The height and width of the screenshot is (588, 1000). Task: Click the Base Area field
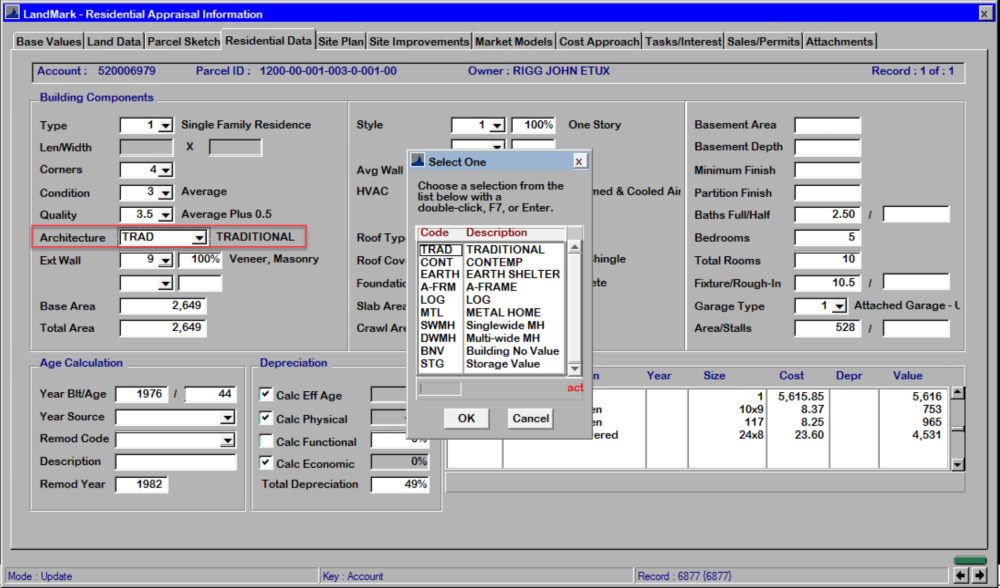click(x=163, y=306)
